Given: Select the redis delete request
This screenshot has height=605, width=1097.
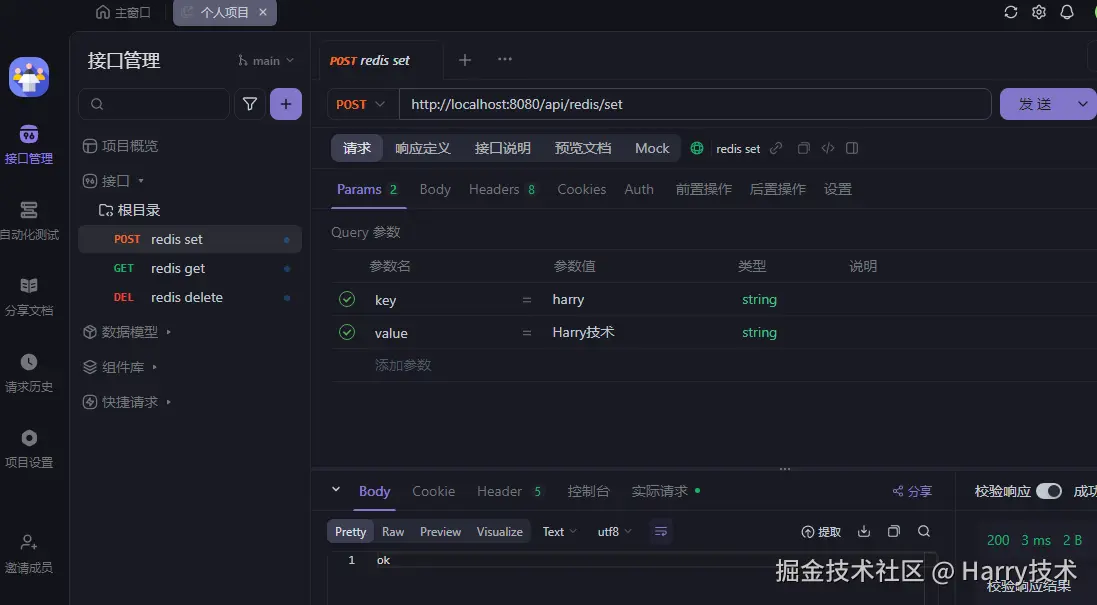Looking at the screenshot, I should 190,297.
